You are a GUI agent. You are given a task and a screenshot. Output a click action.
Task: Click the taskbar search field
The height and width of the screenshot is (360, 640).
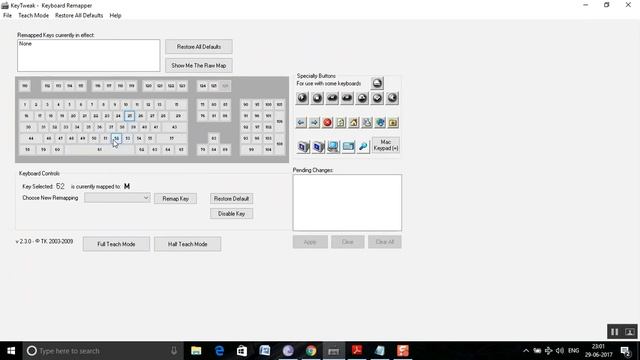tap(103, 351)
